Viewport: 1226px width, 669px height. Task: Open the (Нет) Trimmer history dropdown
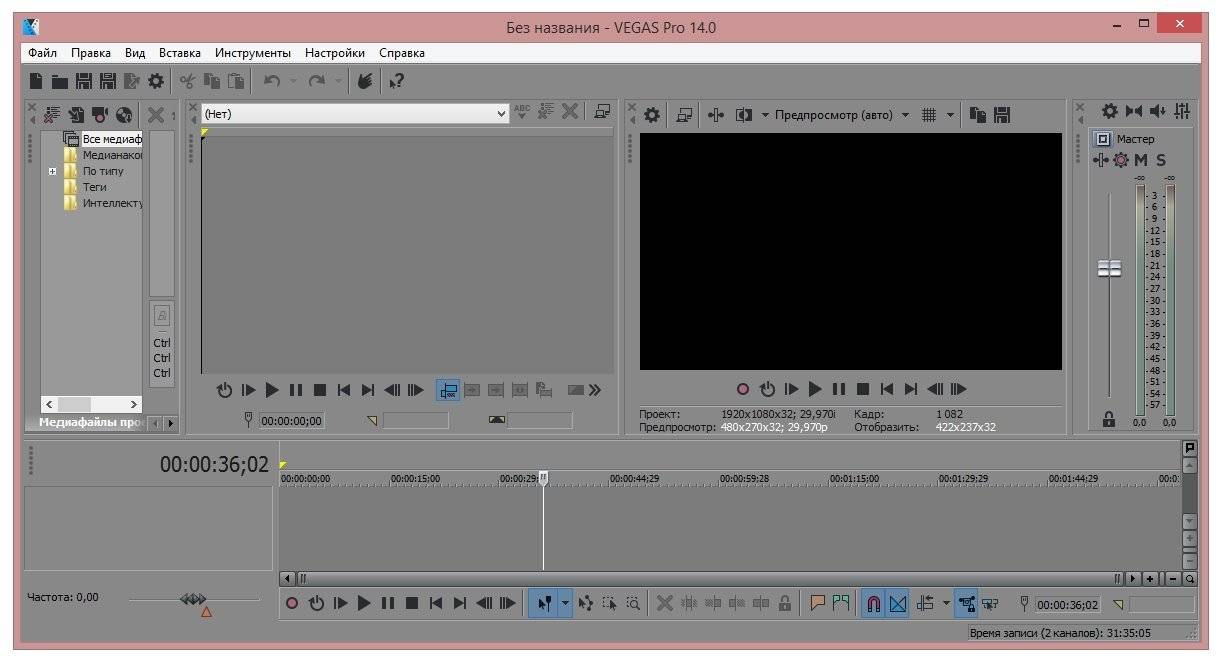pos(502,114)
